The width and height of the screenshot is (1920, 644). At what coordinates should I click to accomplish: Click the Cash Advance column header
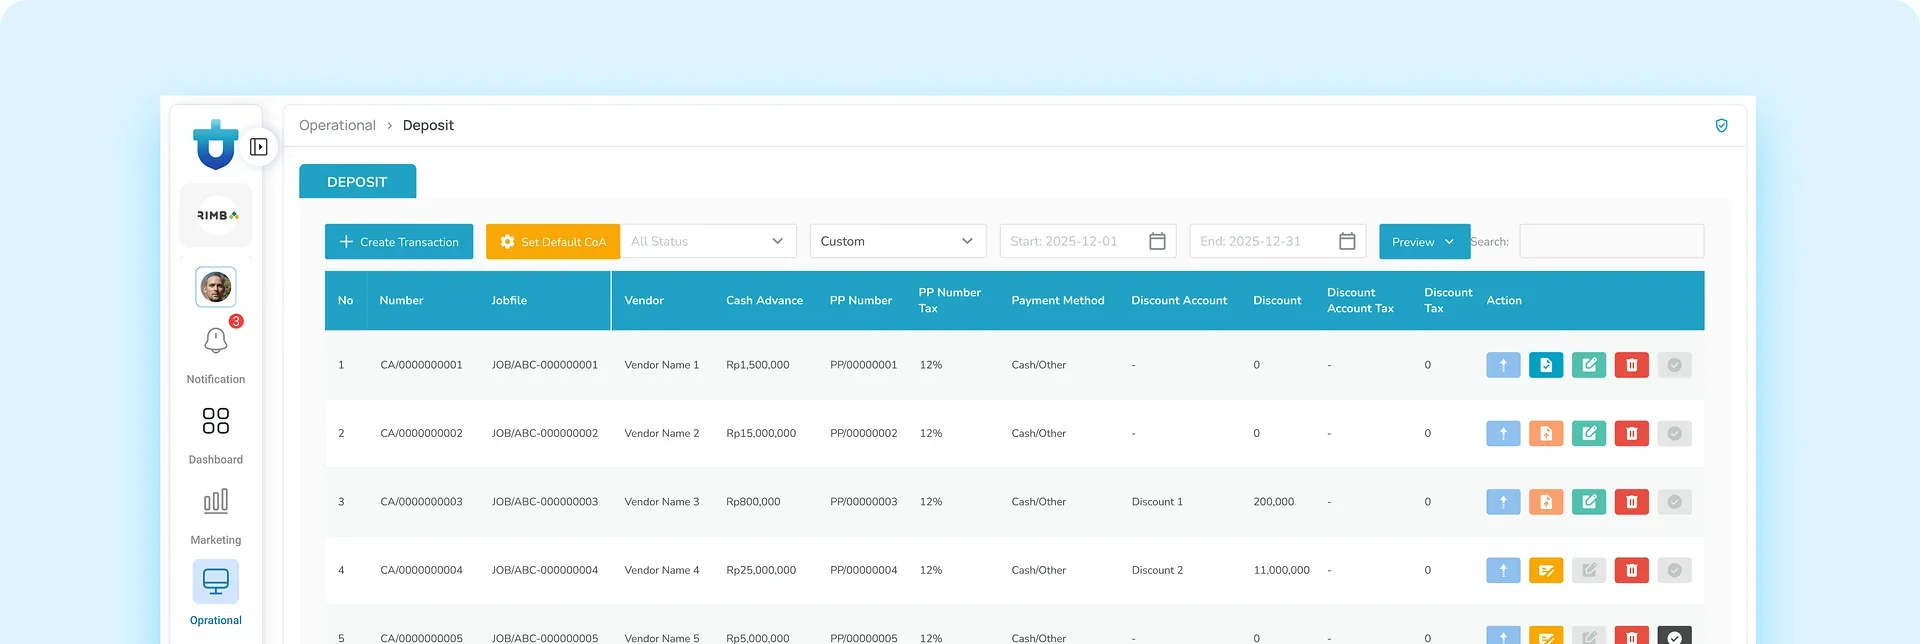pyautogui.click(x=764, y=300)
